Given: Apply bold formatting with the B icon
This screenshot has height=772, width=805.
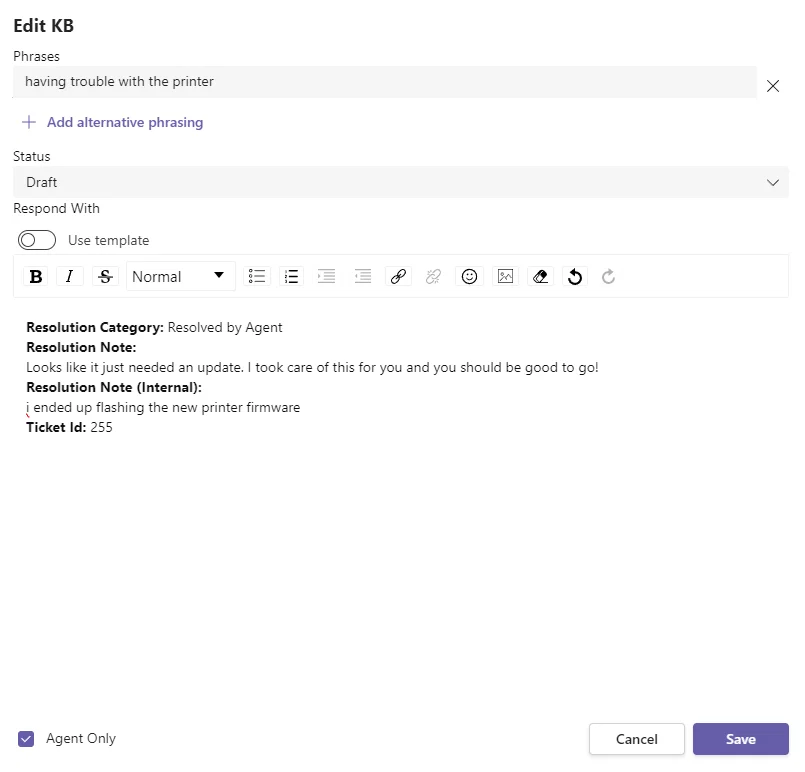Looking at the screenshot, I should coord(36,277).
